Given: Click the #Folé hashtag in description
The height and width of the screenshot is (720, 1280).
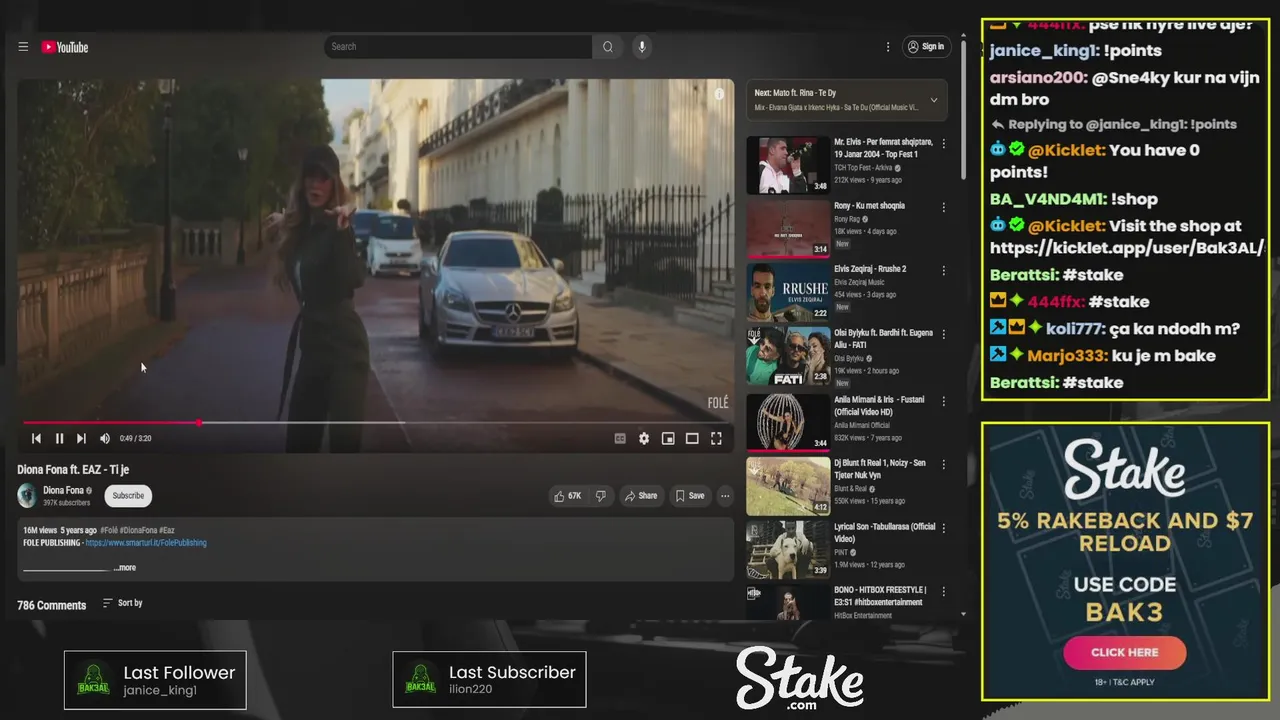Looking at the screenshot, I should (109, 530).
